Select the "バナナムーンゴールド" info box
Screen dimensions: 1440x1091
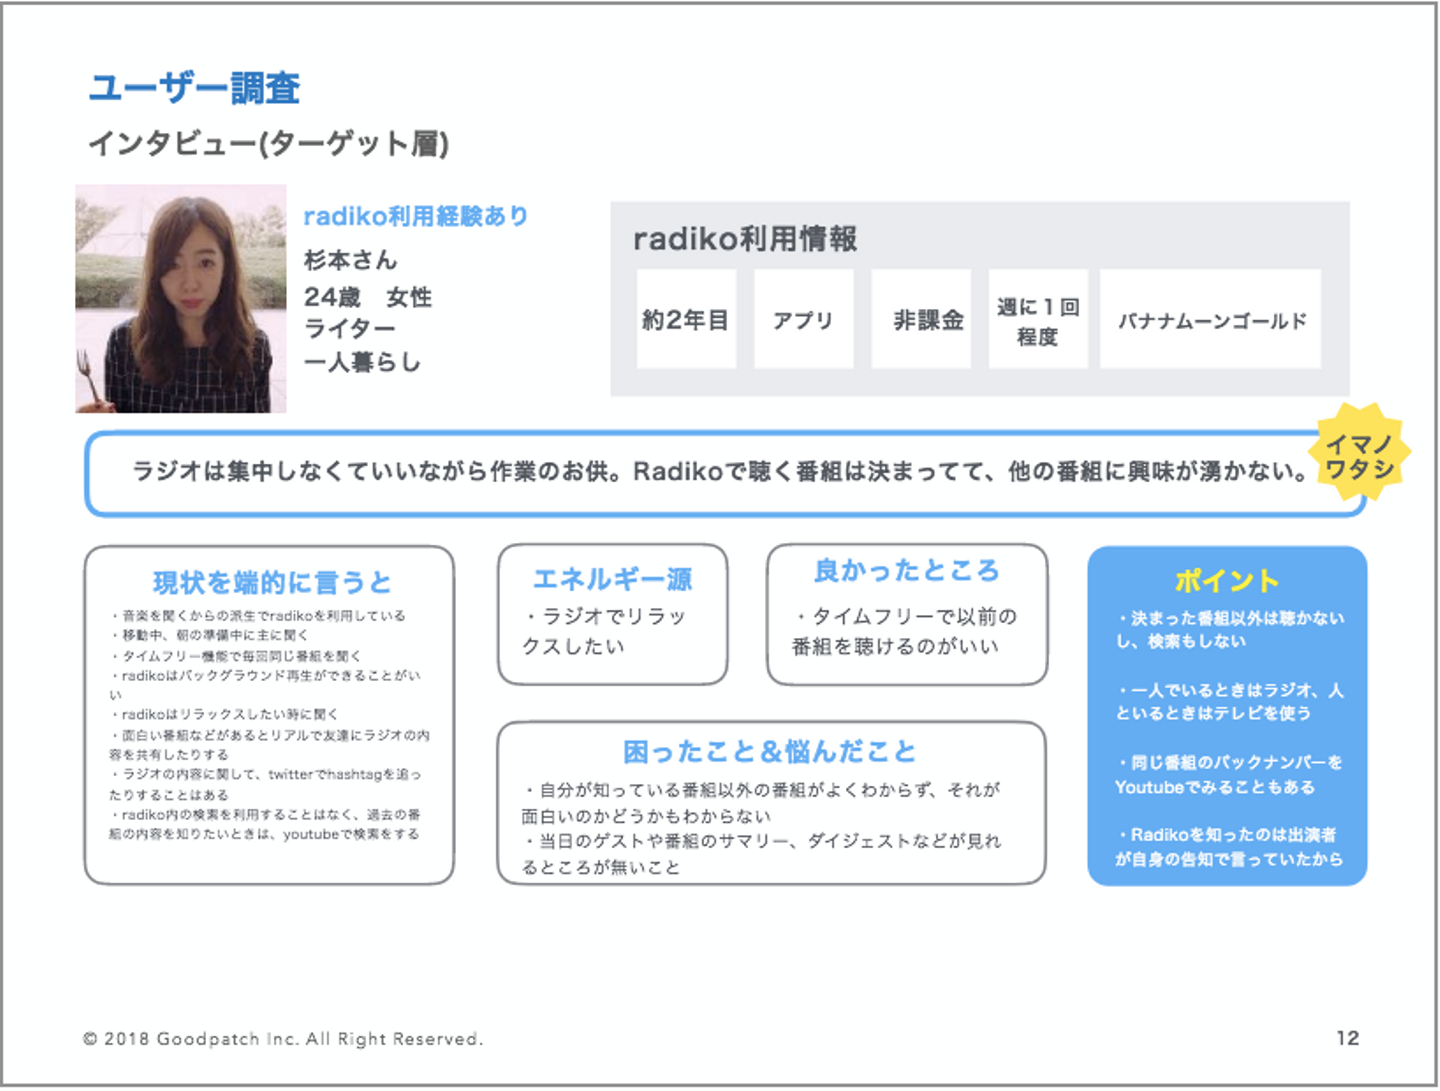1211,319
